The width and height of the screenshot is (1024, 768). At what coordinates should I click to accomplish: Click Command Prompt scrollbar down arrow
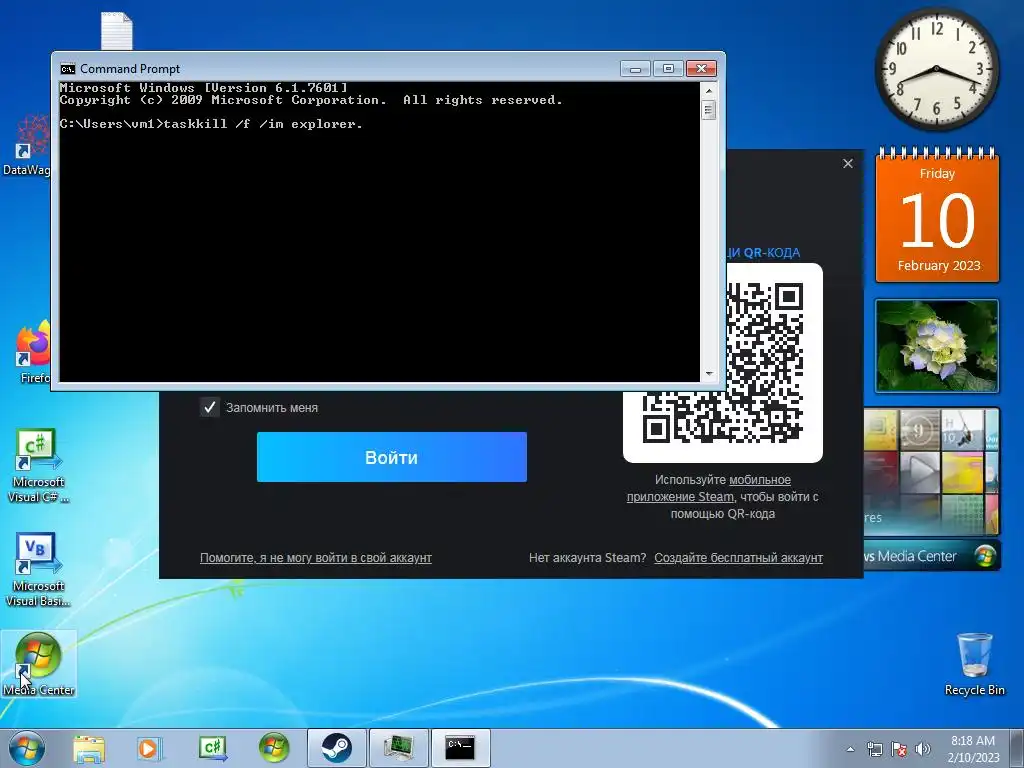pos(709,374)
